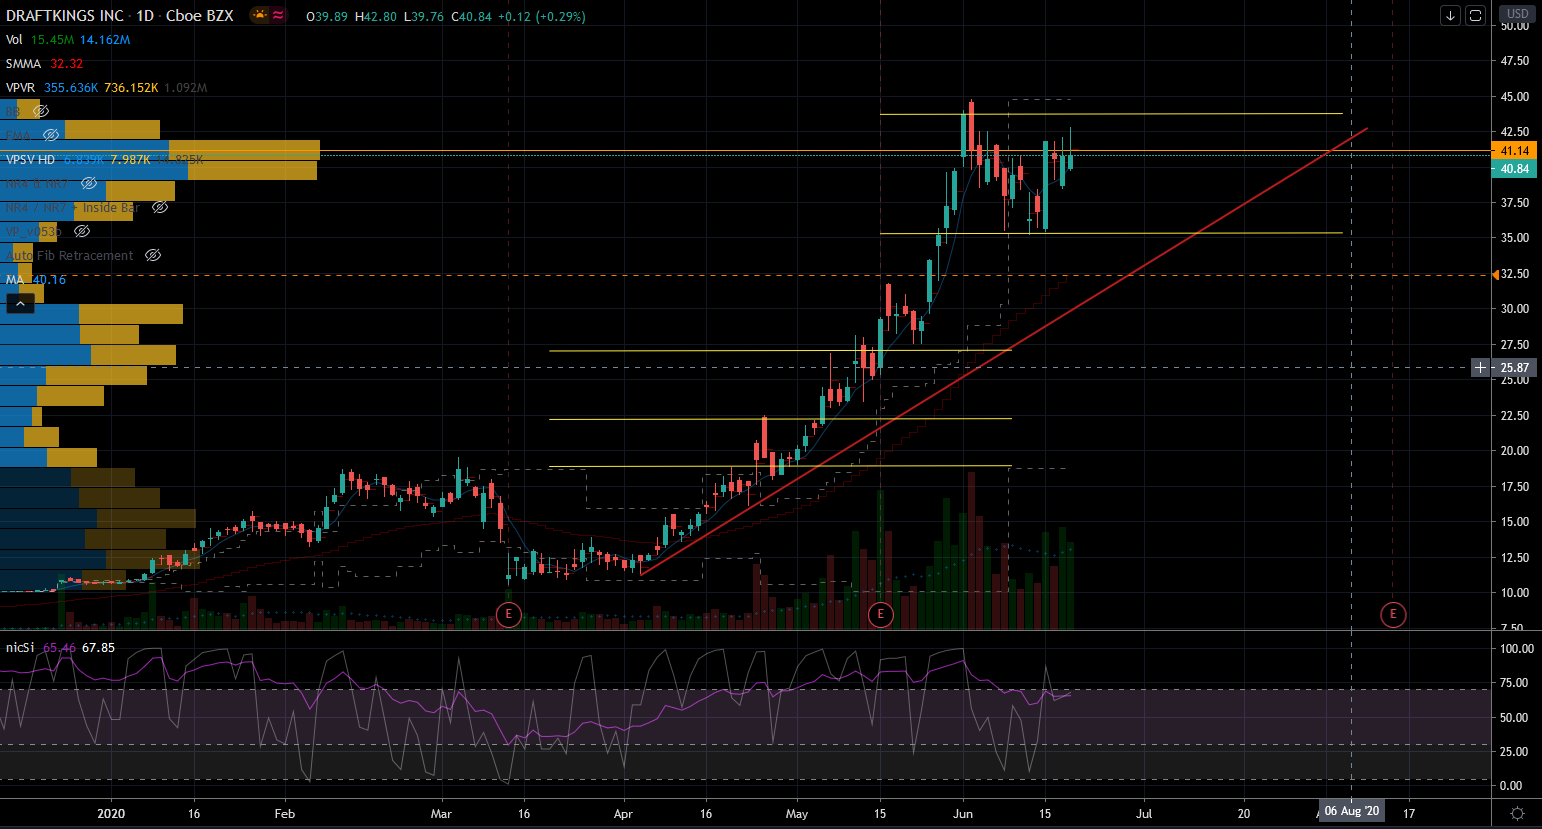The height and width of the screenshot is (829, 1542).
Task: Select the MA 40.16 indicator legend
Action: click(35, 280)
